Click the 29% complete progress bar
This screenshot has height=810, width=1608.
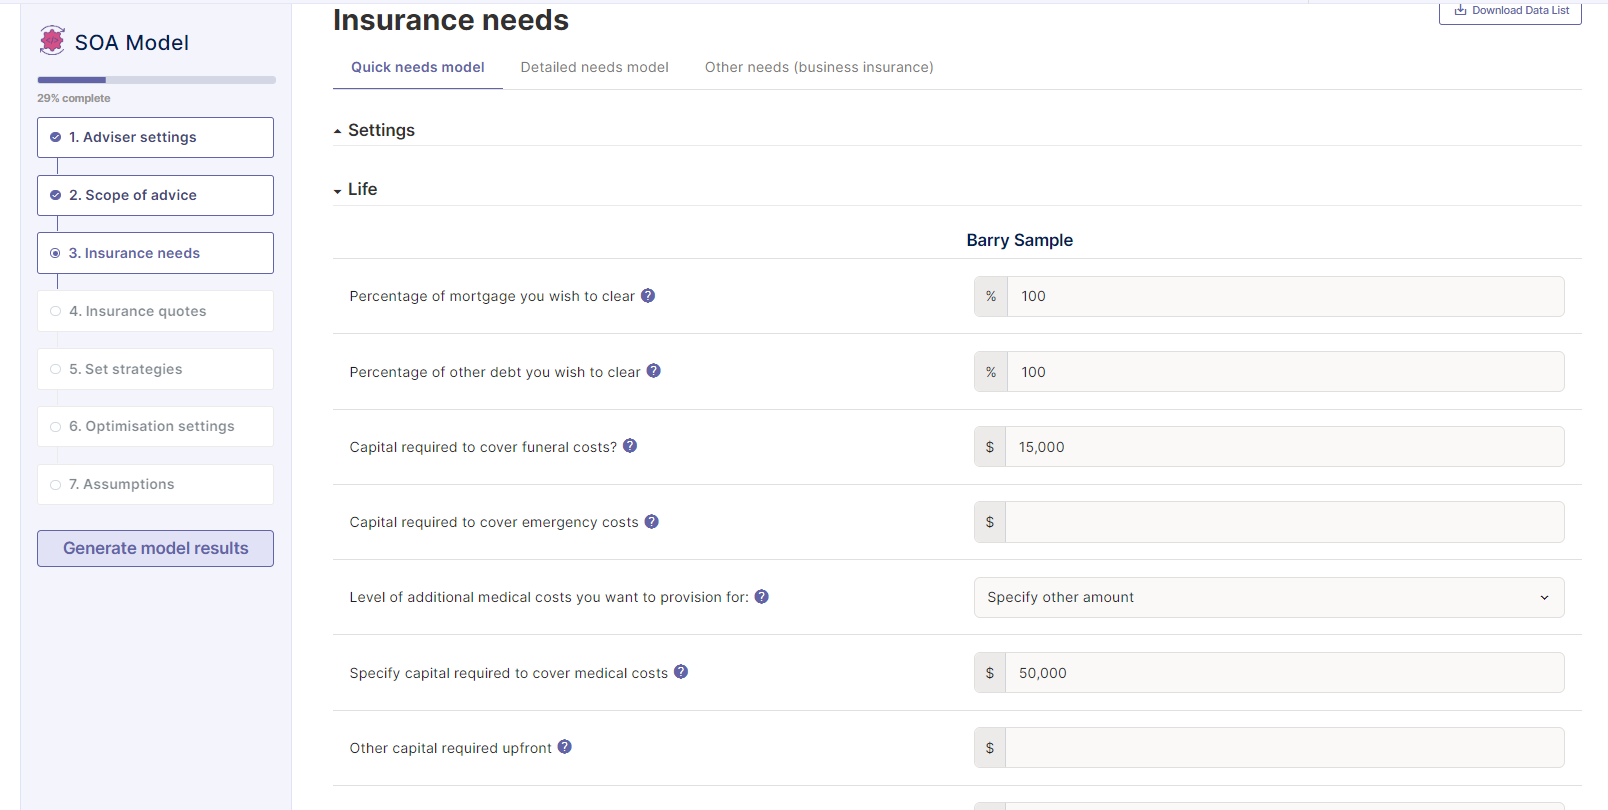(x=156, y=80)
